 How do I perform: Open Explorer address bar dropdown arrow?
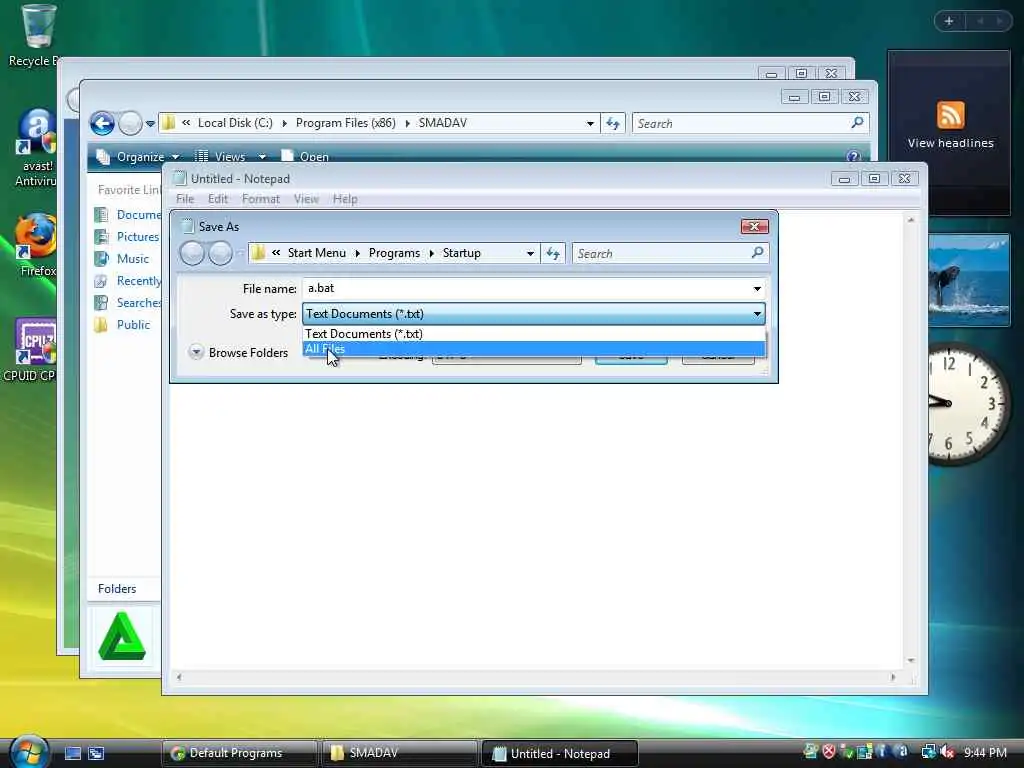(x=590, y=123)
